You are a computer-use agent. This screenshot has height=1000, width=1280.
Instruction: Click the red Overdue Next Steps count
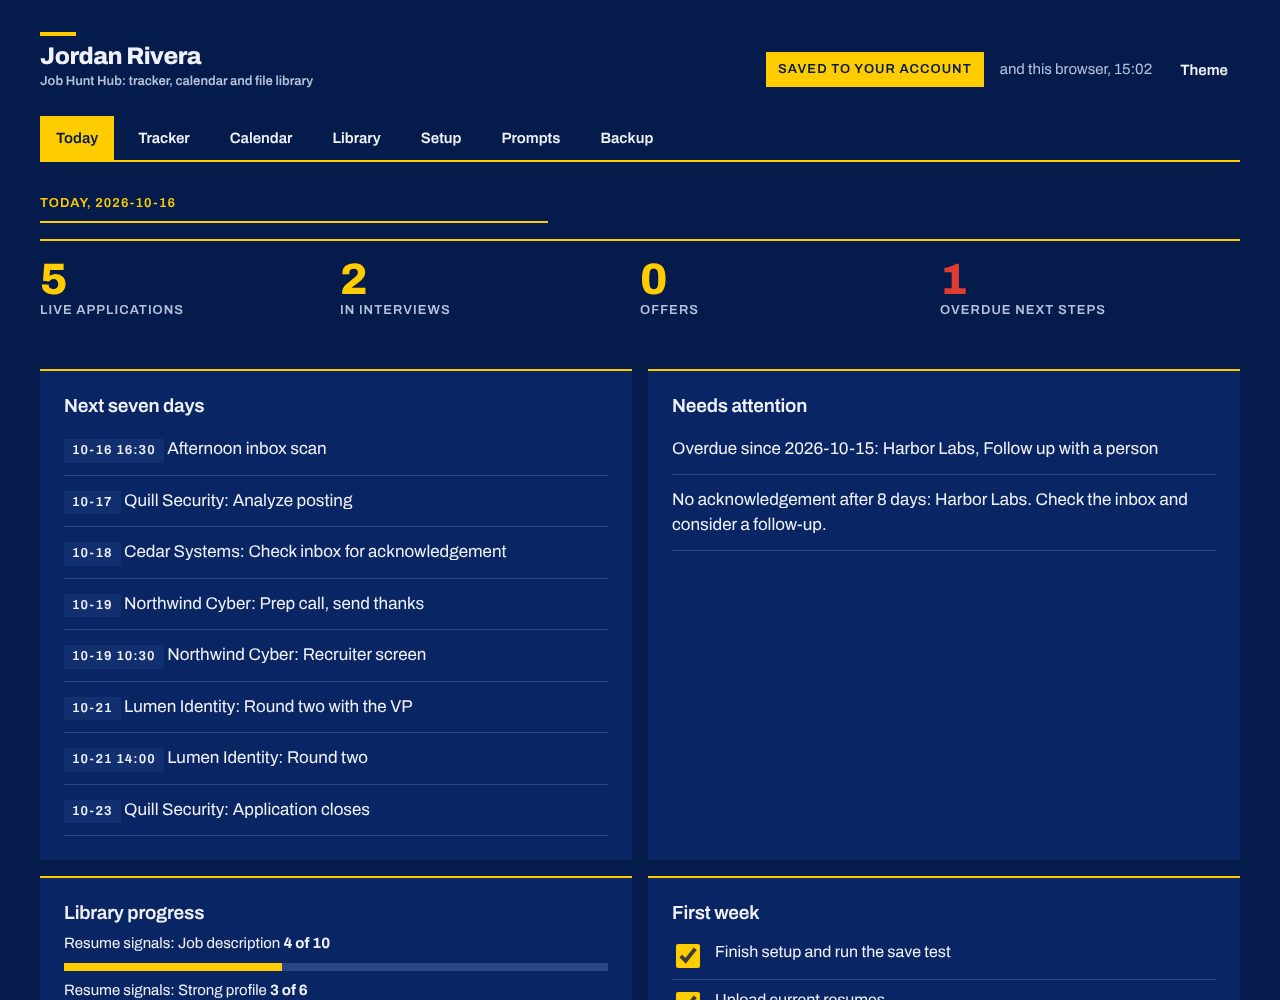954,280
